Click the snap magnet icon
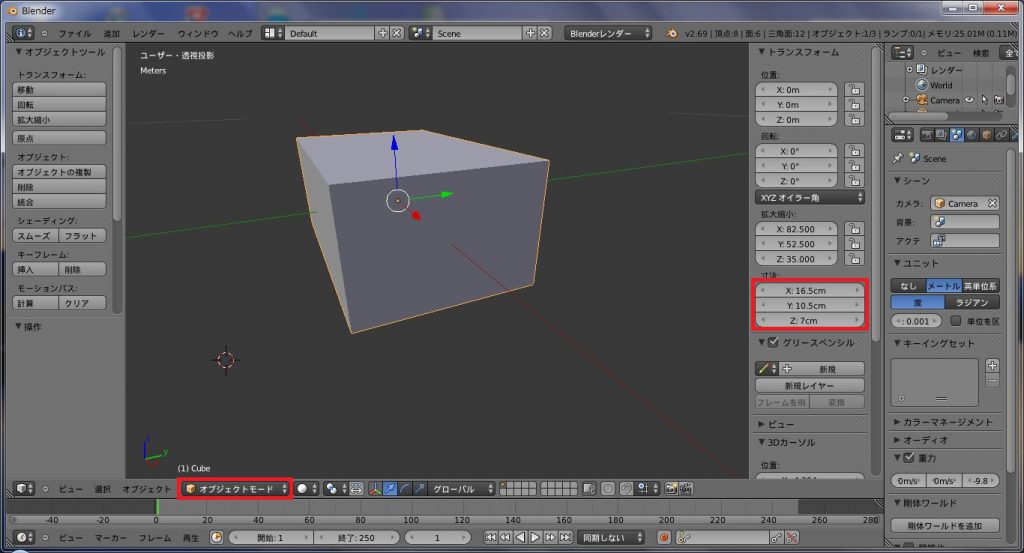 coord(626,488)
